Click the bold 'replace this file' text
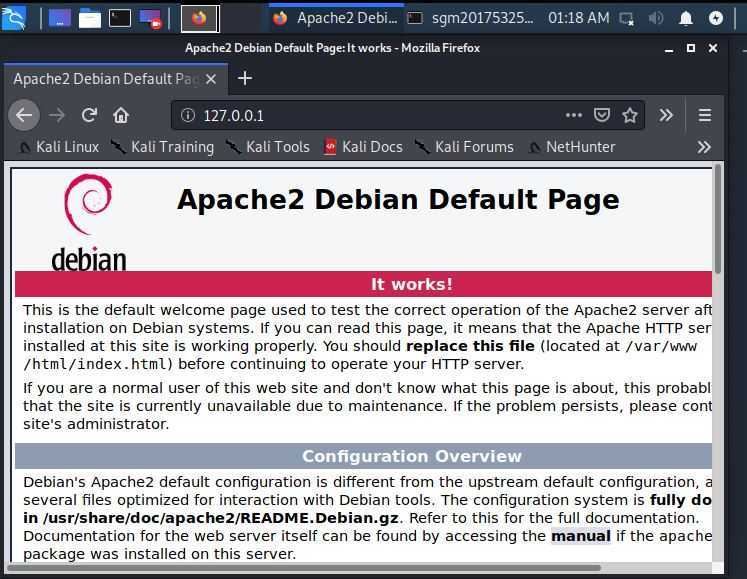 (470, 346)
